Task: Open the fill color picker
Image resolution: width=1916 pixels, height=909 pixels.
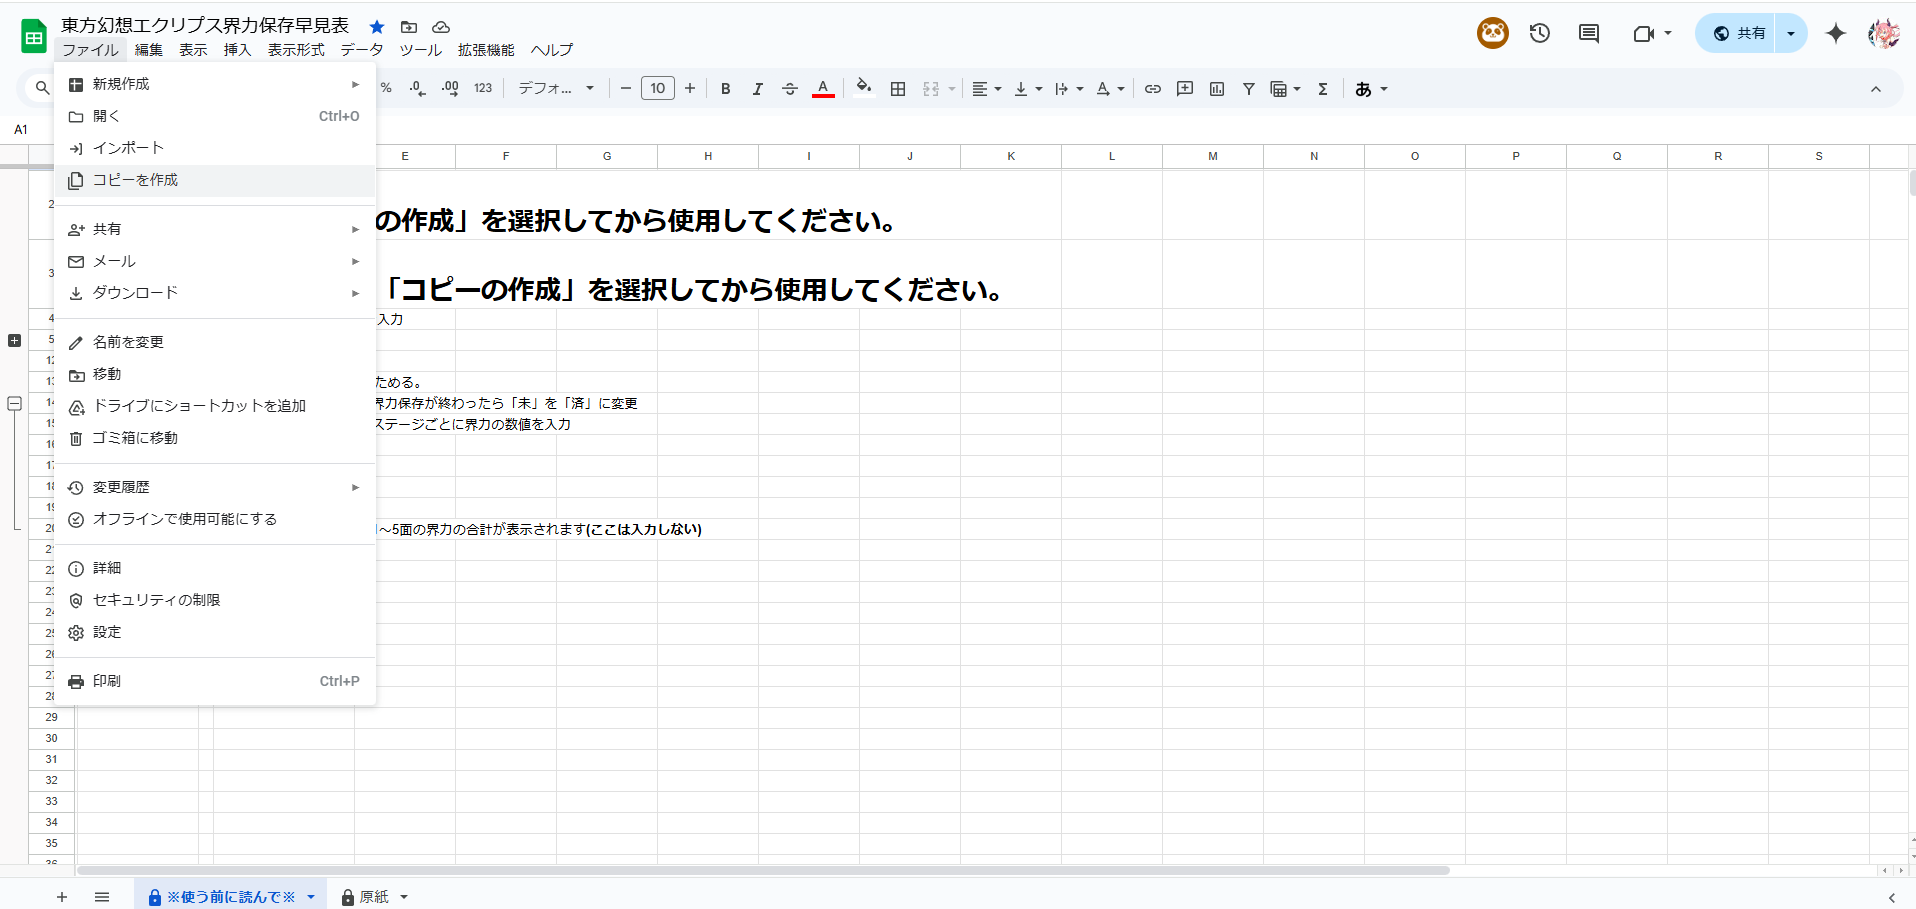Action: [x=864, y=88]
